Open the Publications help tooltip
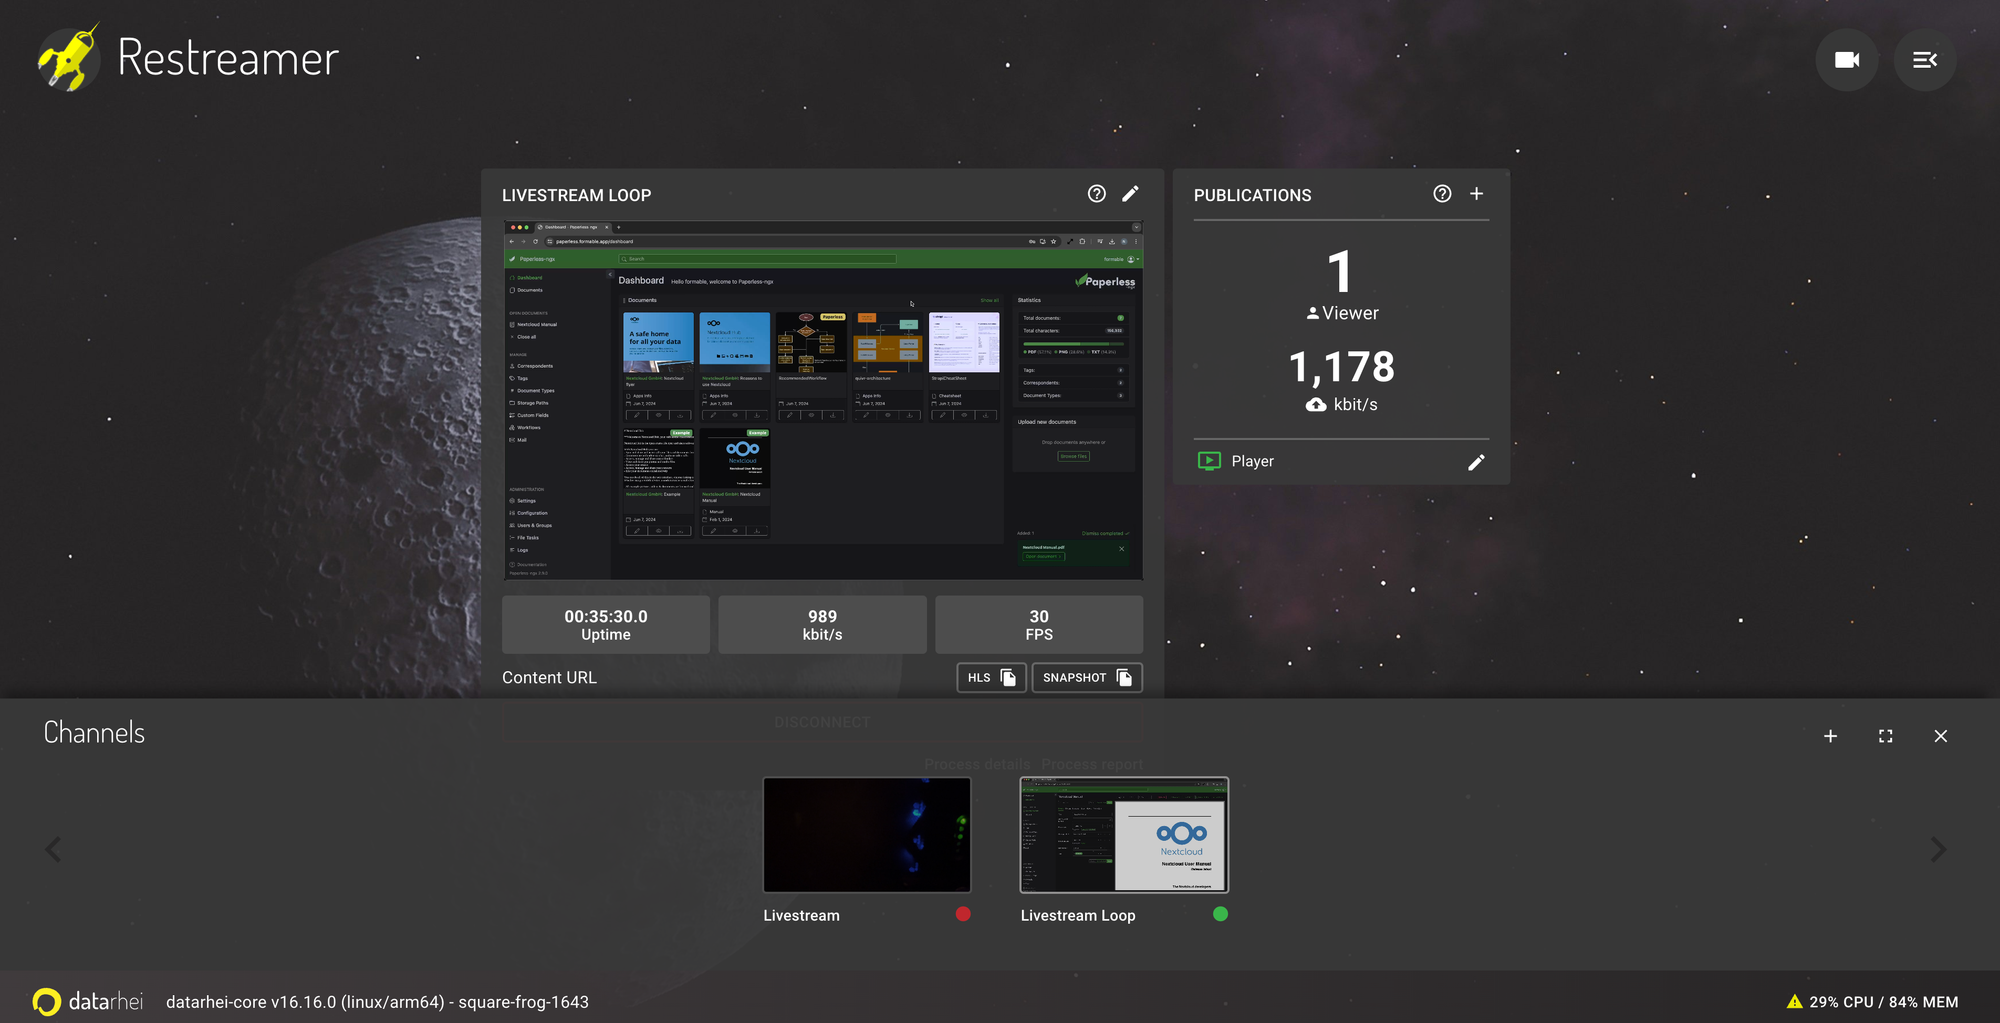Image resolution: width=2000 pixels, height=1023 pixels. [1441, 193]
